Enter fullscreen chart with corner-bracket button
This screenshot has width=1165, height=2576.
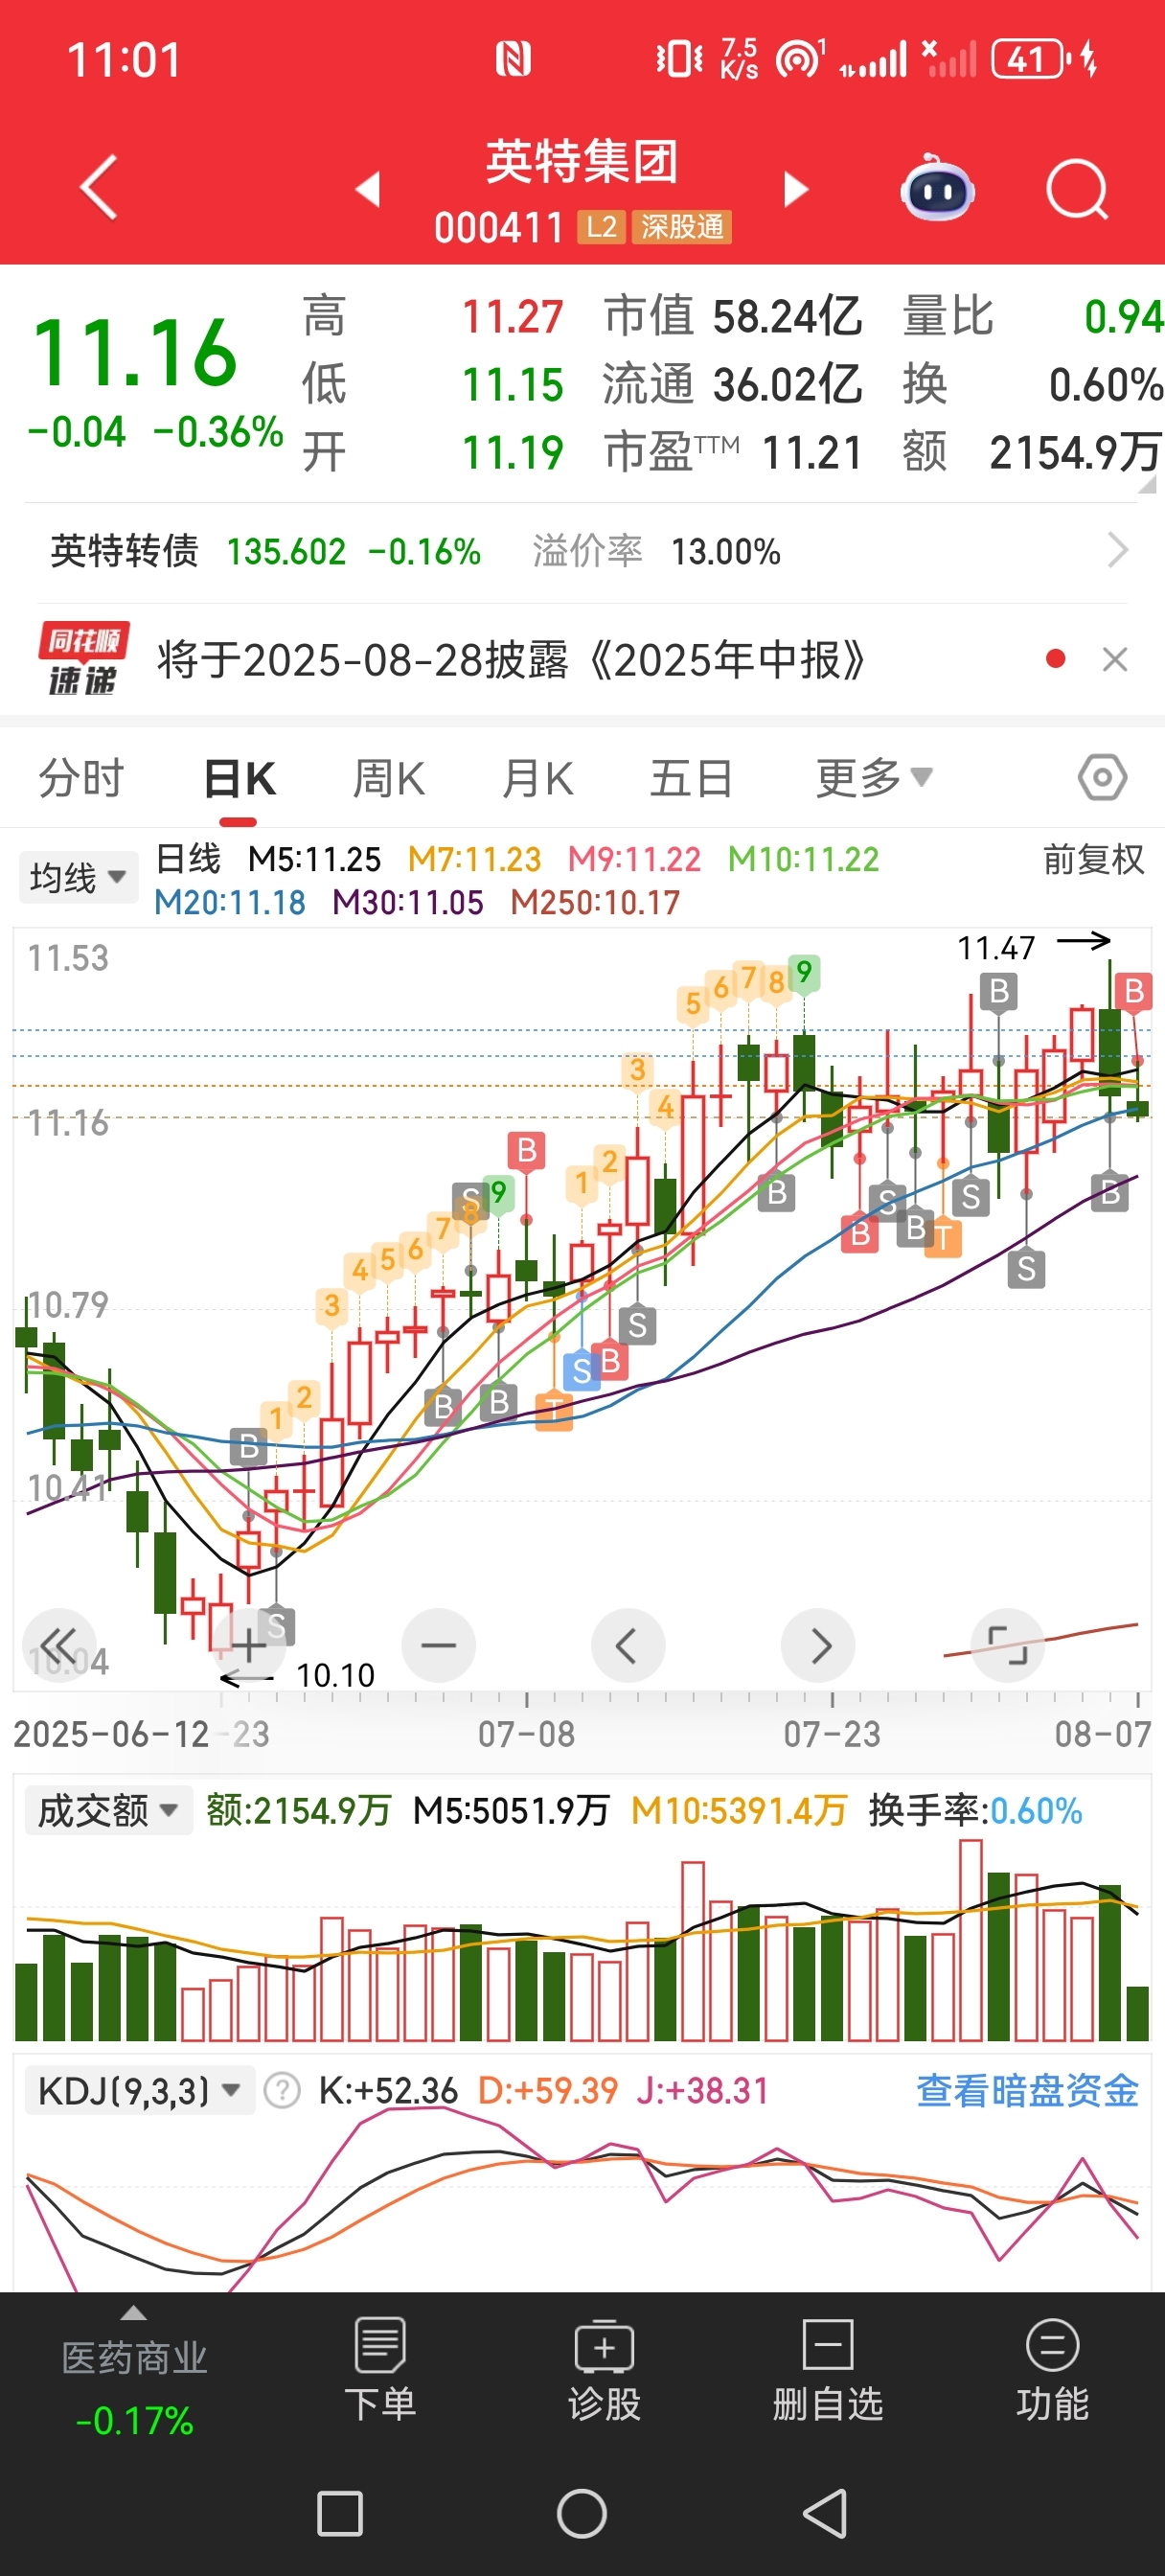tap(1007, 1645)
